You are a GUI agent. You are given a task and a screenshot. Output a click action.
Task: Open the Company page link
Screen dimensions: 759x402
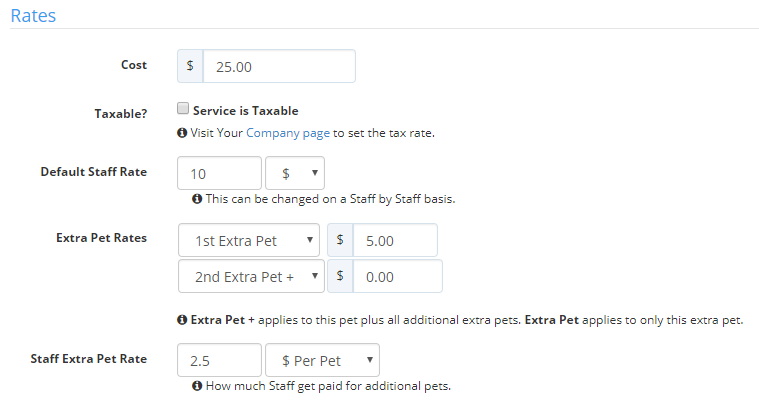[x=288, y=133]
